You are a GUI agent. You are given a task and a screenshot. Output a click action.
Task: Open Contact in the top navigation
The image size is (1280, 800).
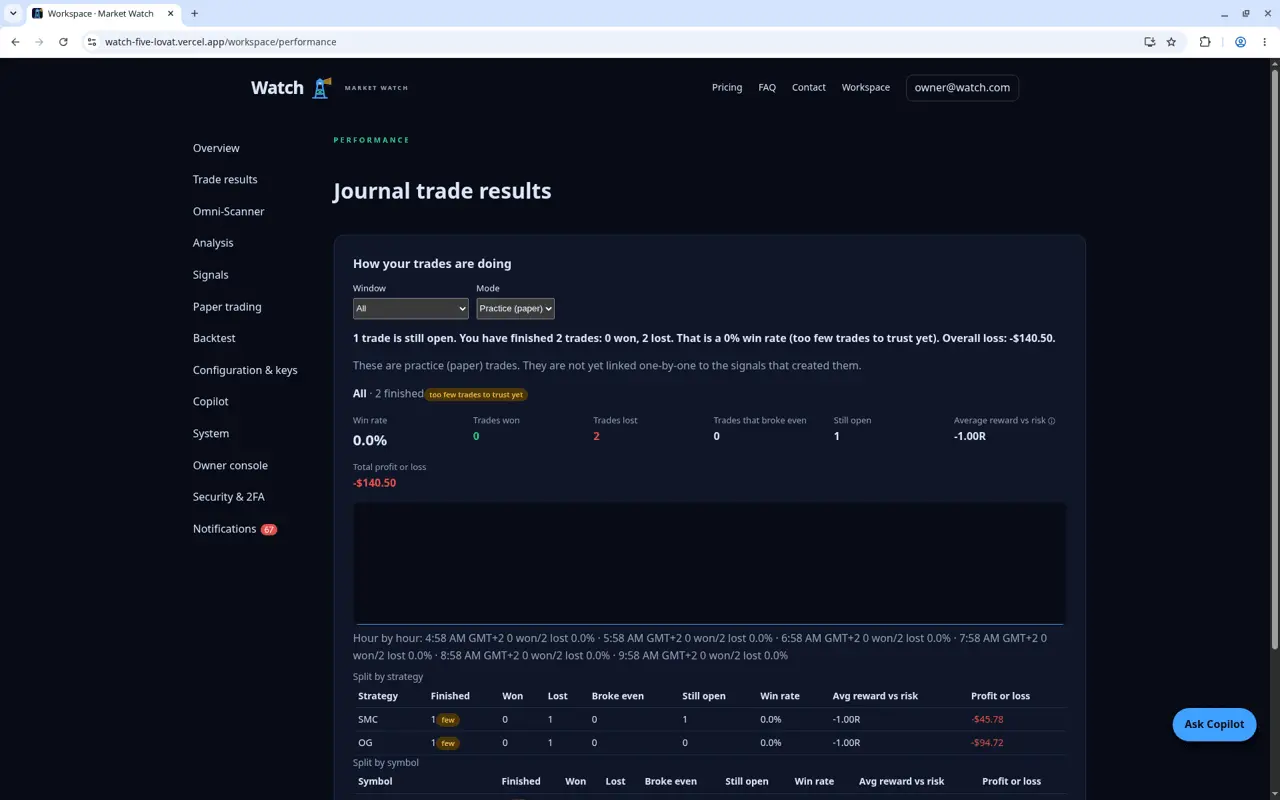[809, 88]
